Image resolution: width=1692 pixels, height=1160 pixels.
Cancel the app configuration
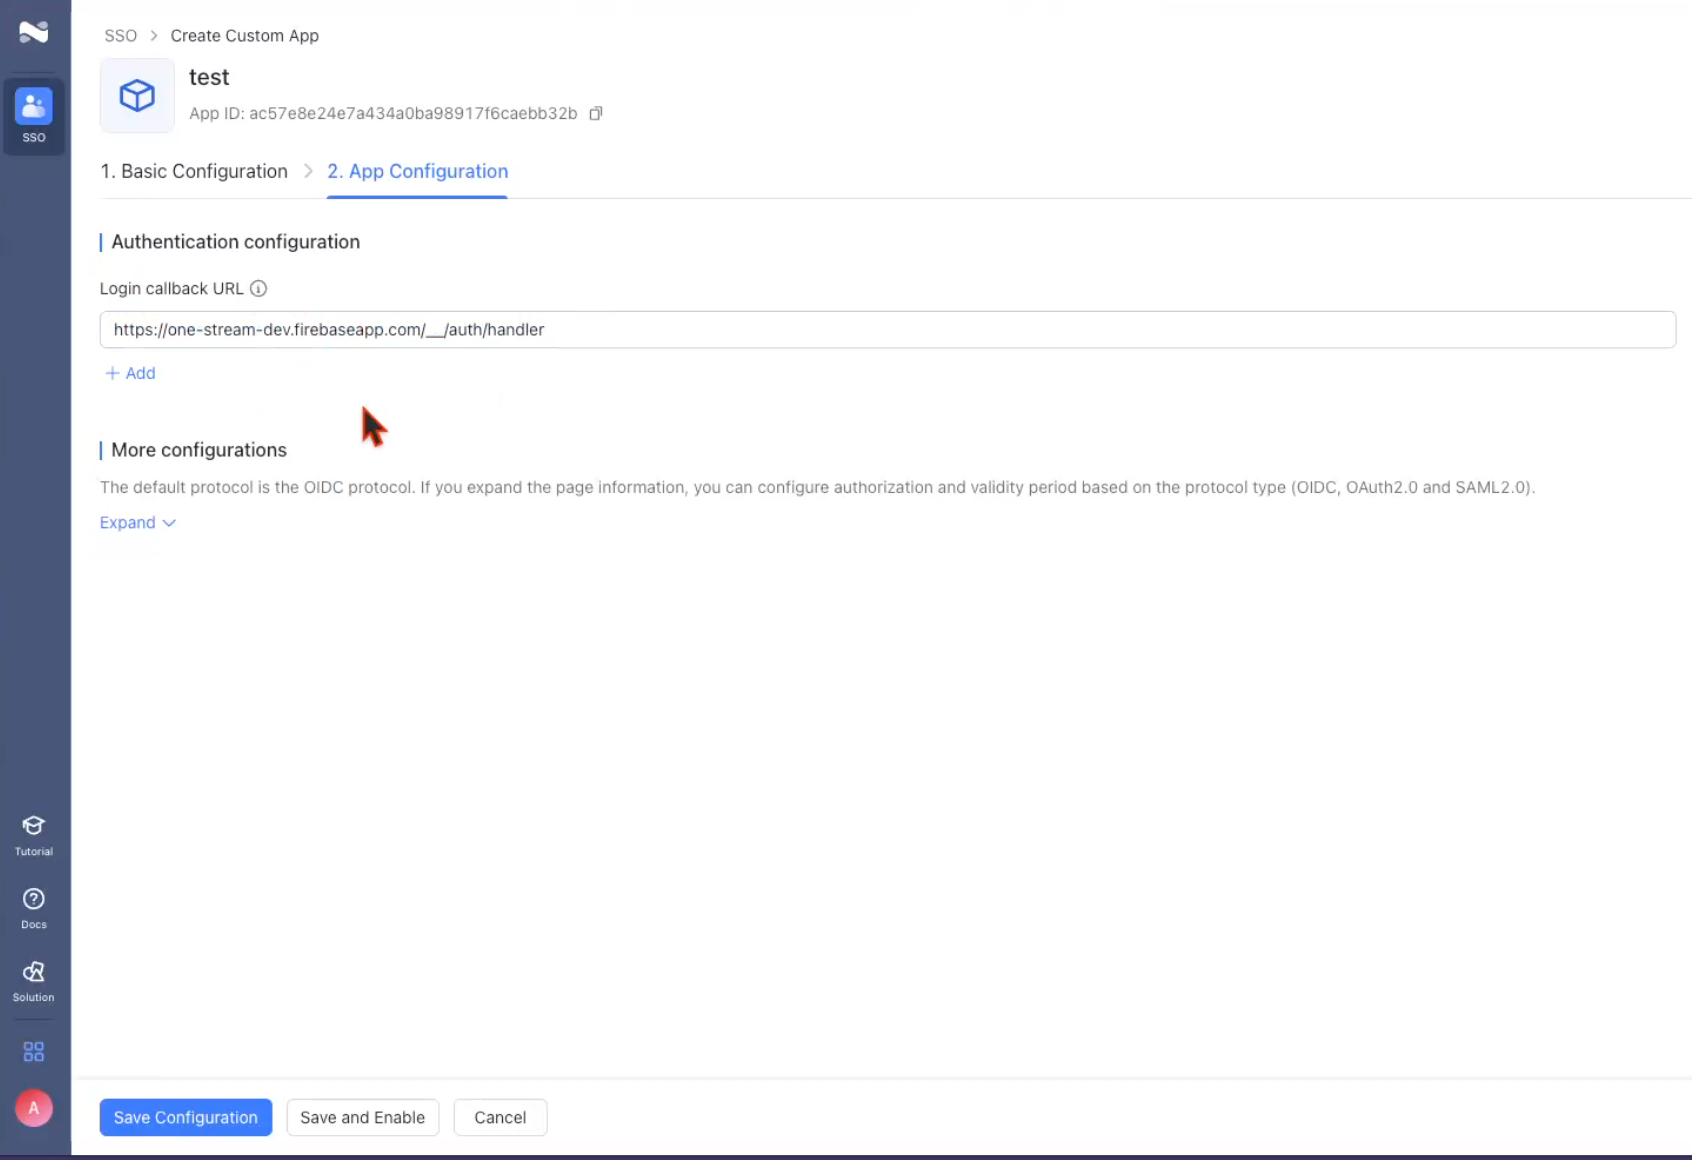(x=500, y=1117)
